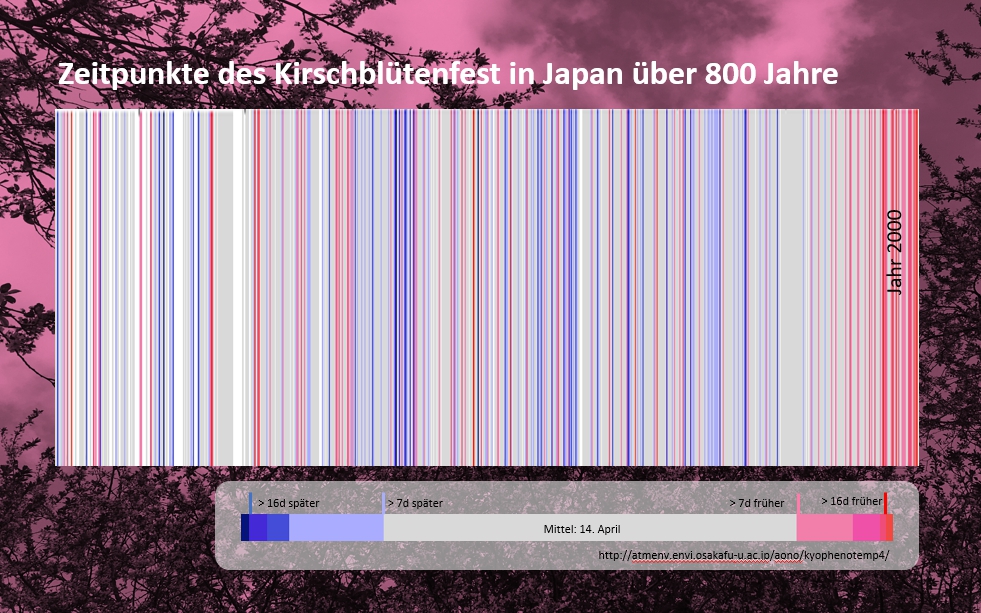The image size is (981, 613).
Task: Click the red tick marking 16d früher
Action: [x=885, y=503]
